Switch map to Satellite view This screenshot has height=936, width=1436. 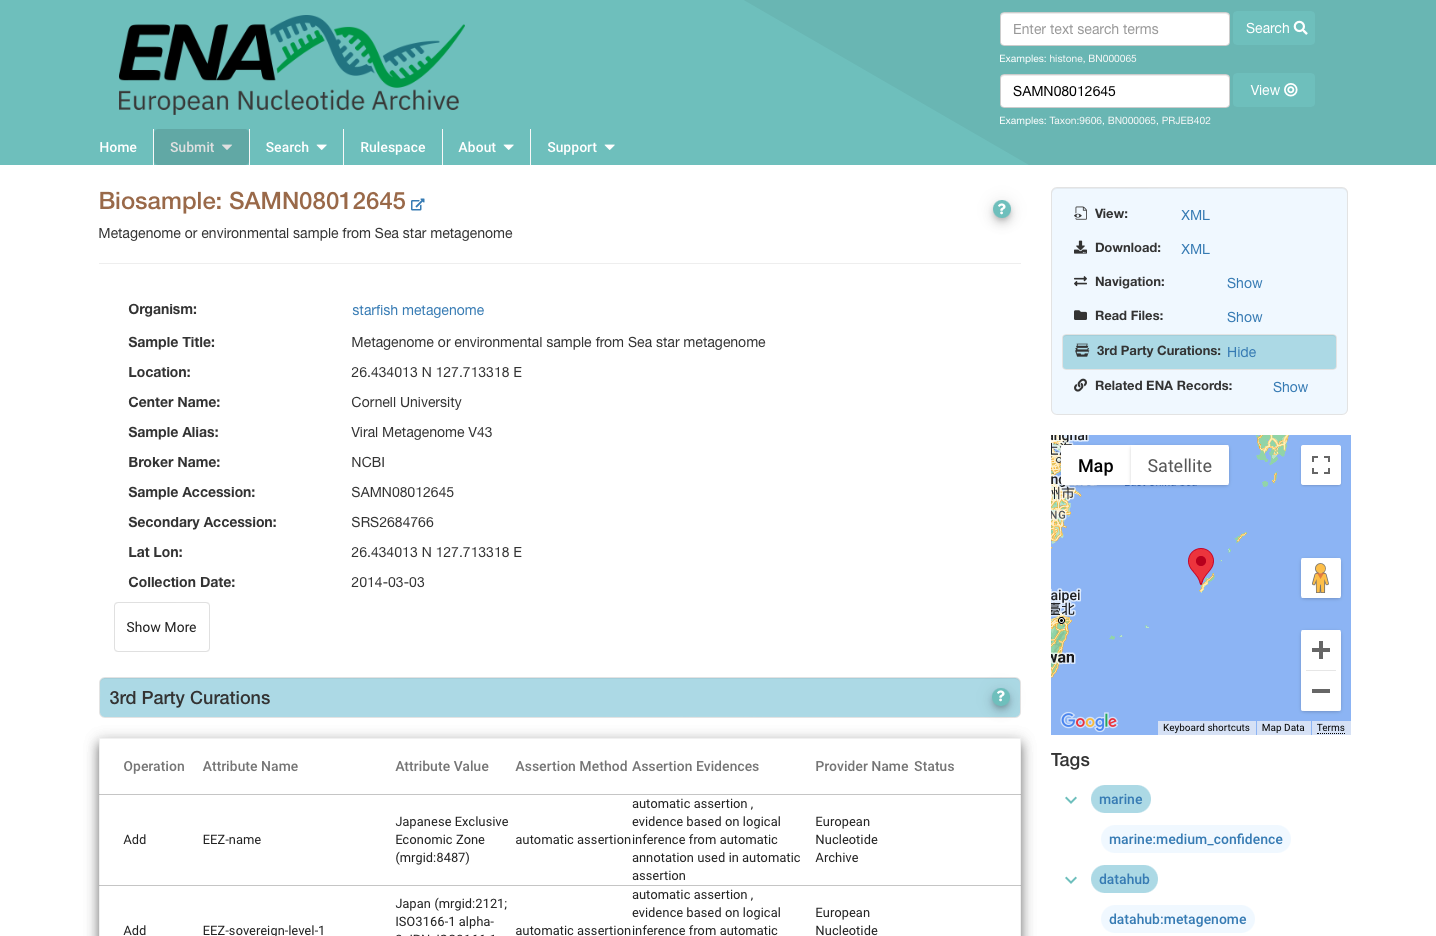coord(1179,466)
